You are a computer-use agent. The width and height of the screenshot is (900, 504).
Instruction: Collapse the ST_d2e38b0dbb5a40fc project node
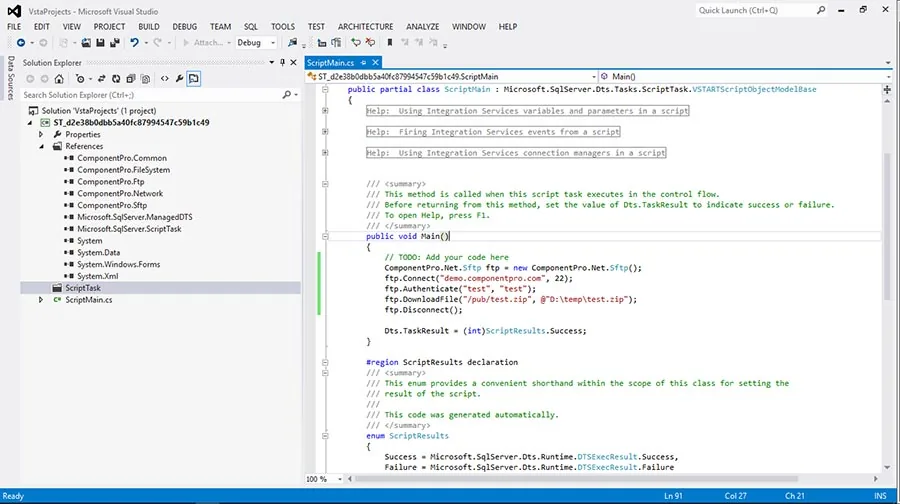tap(30, 123)
